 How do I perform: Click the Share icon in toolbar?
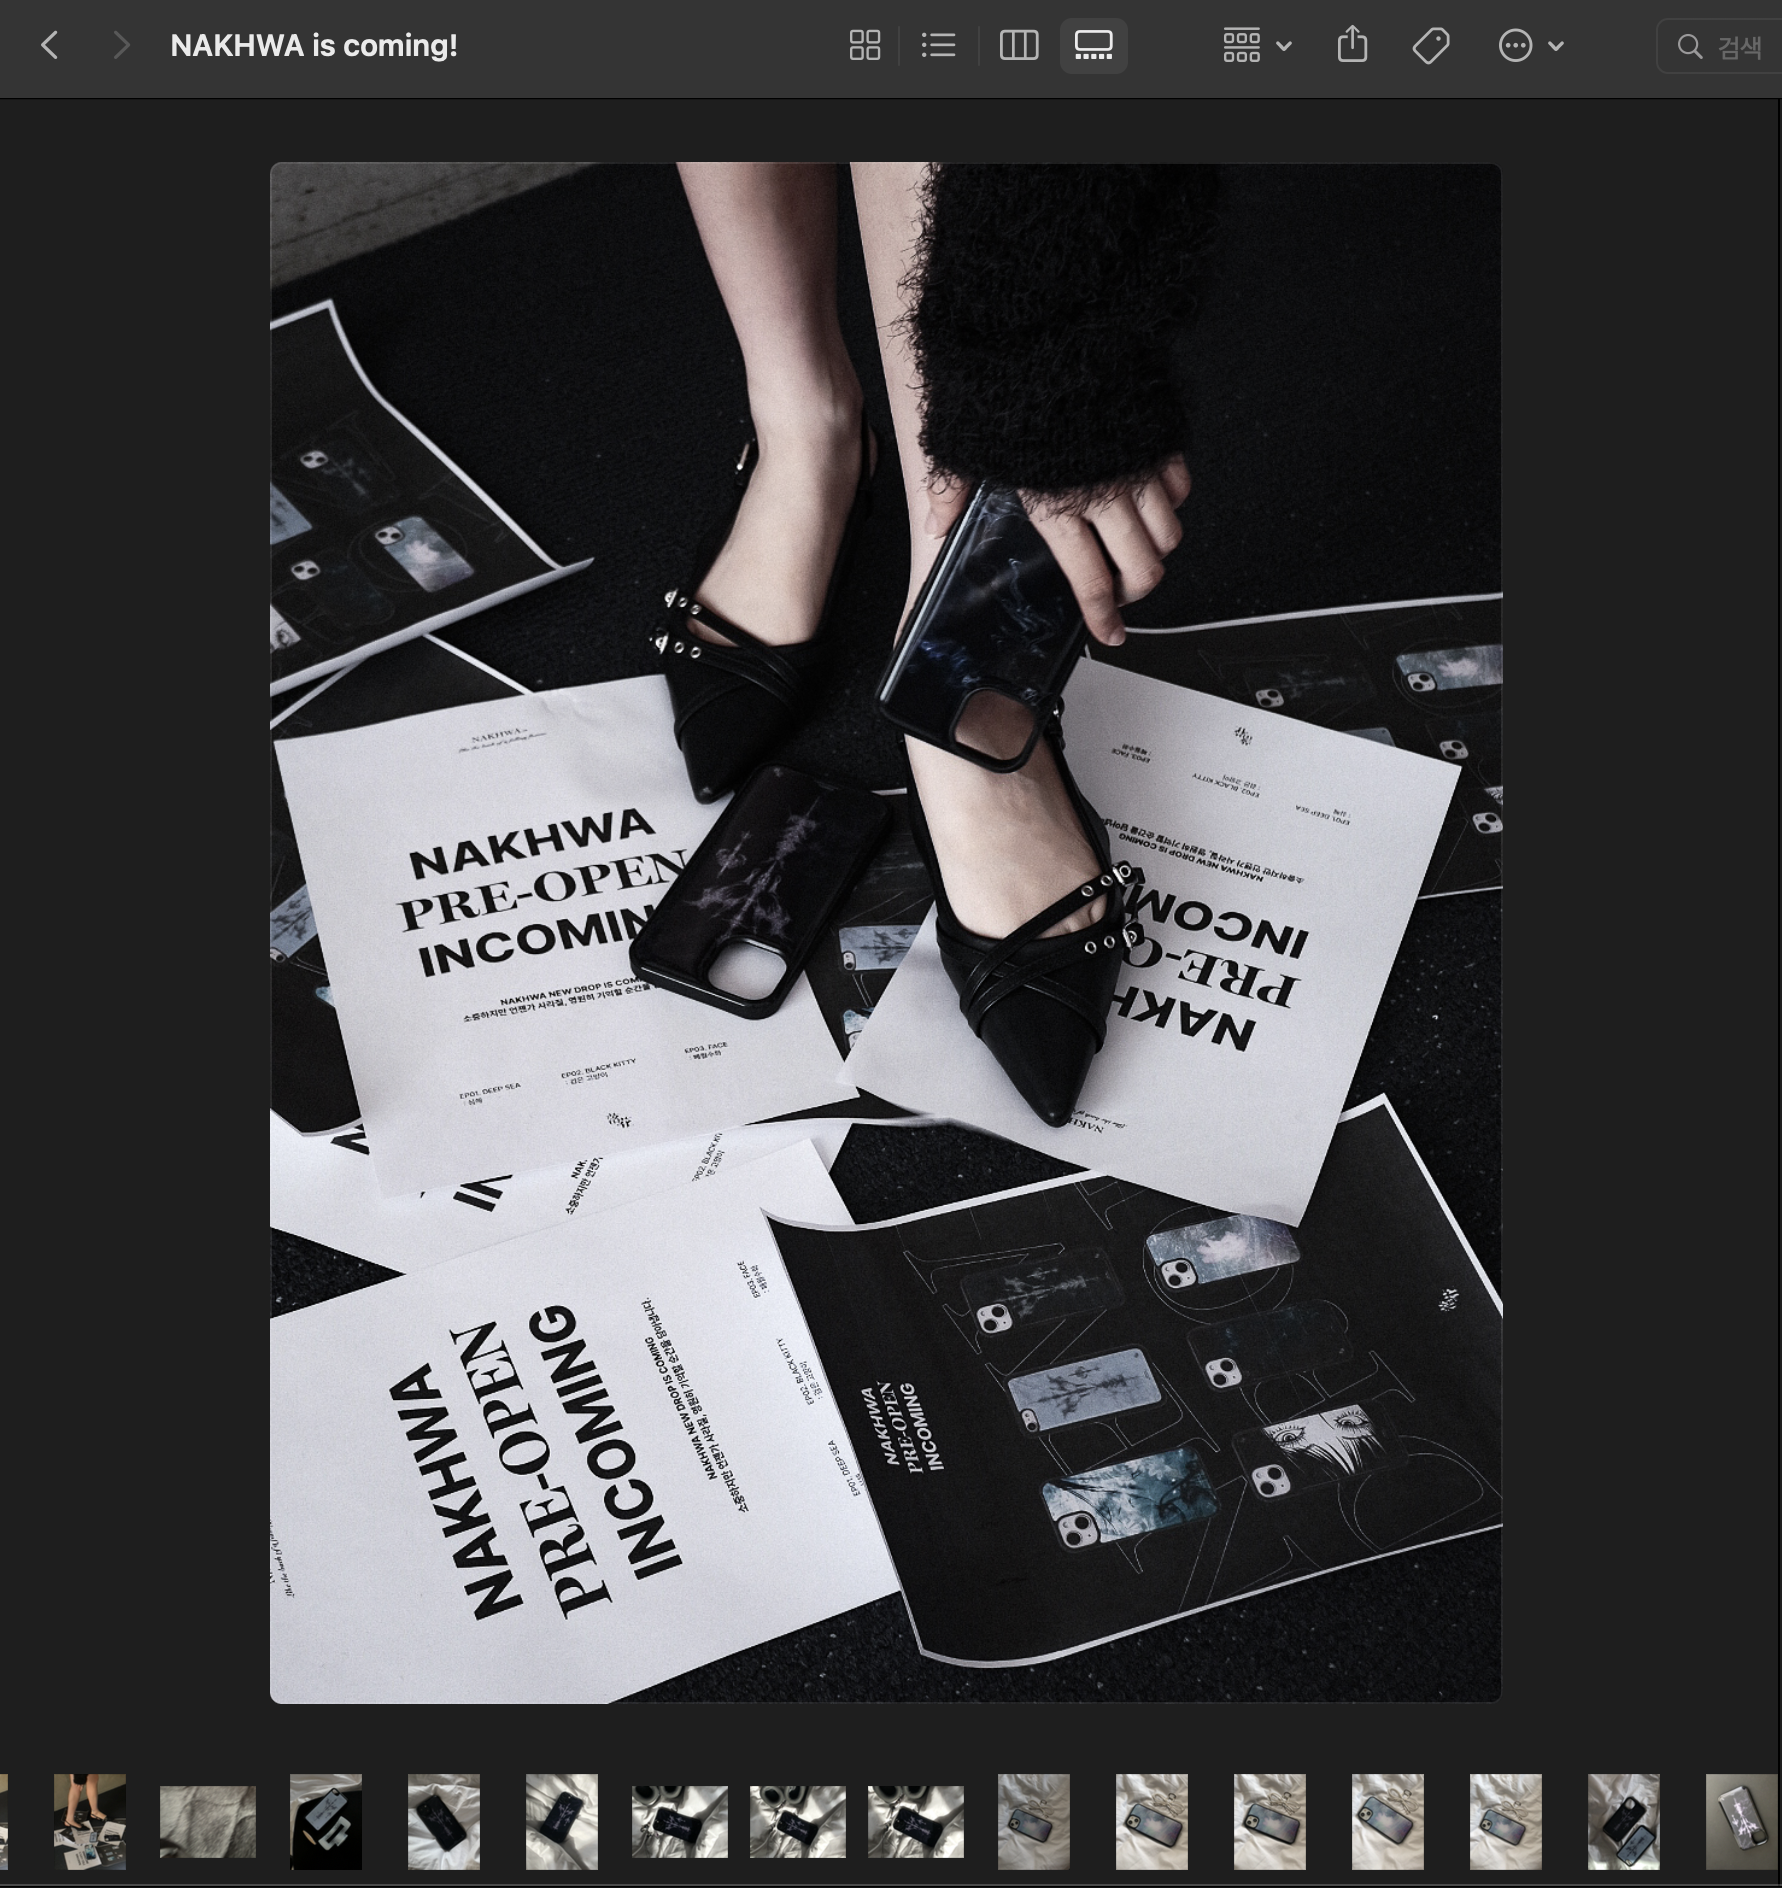pyautogui.click(x=1352, y=45)
